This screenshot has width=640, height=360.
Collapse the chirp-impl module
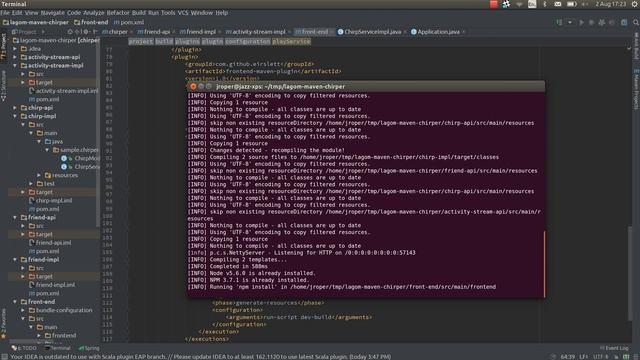tap(15, 116)
